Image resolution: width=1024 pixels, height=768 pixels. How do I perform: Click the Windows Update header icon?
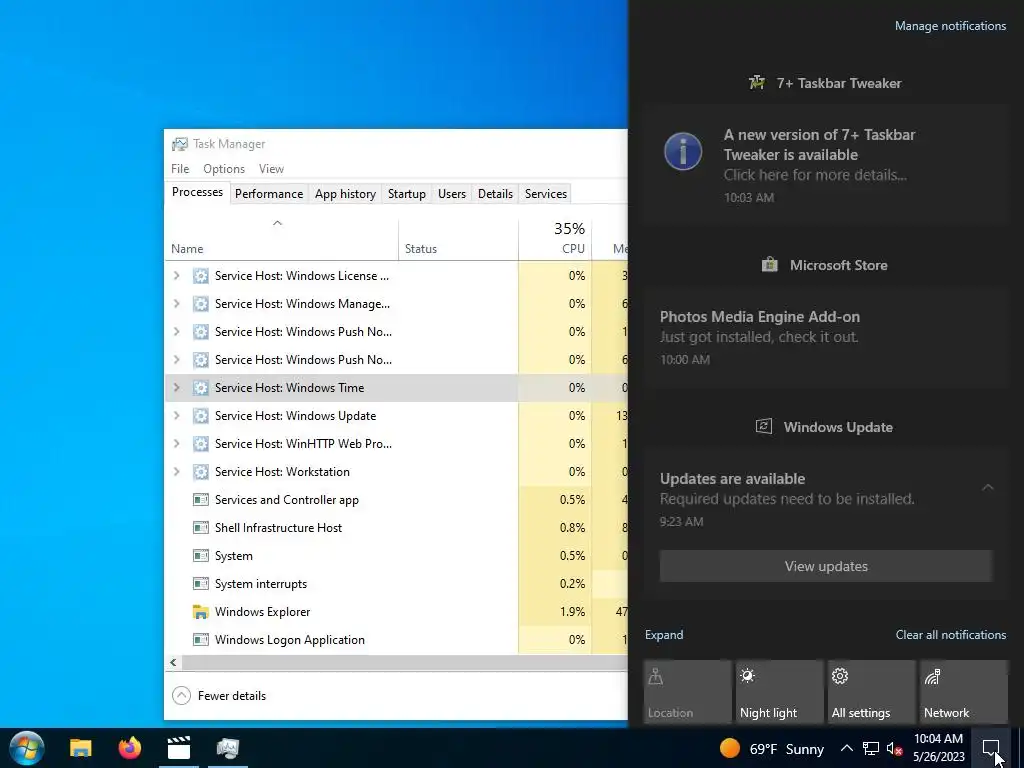coord(763,426)
